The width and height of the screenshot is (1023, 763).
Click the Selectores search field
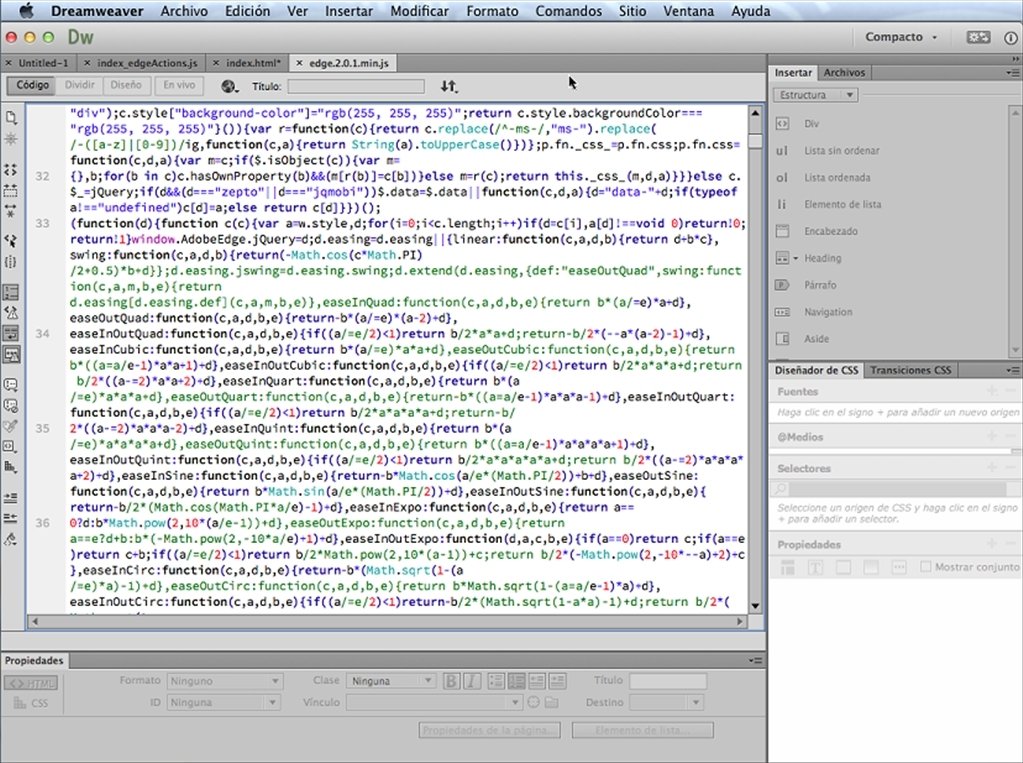coord(895,489)
